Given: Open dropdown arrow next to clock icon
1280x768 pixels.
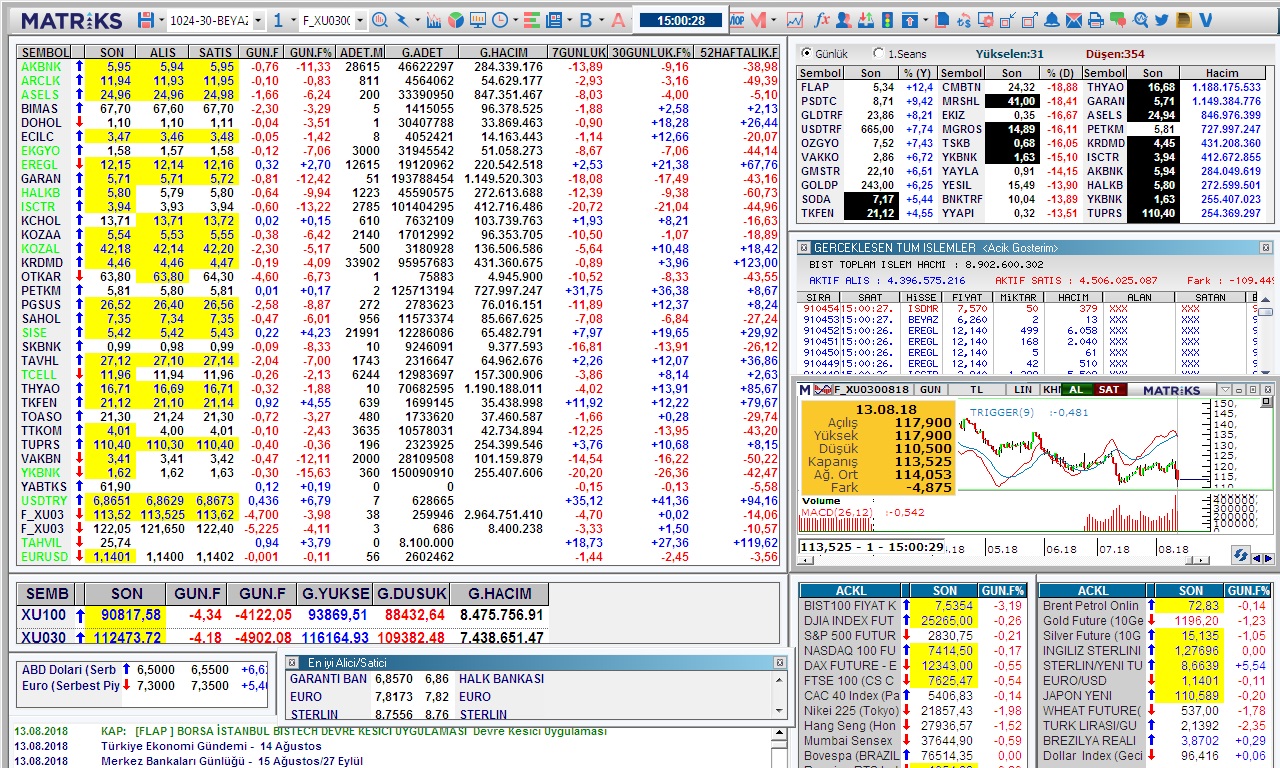Looking at the screenshot, I should coord(515,20).
